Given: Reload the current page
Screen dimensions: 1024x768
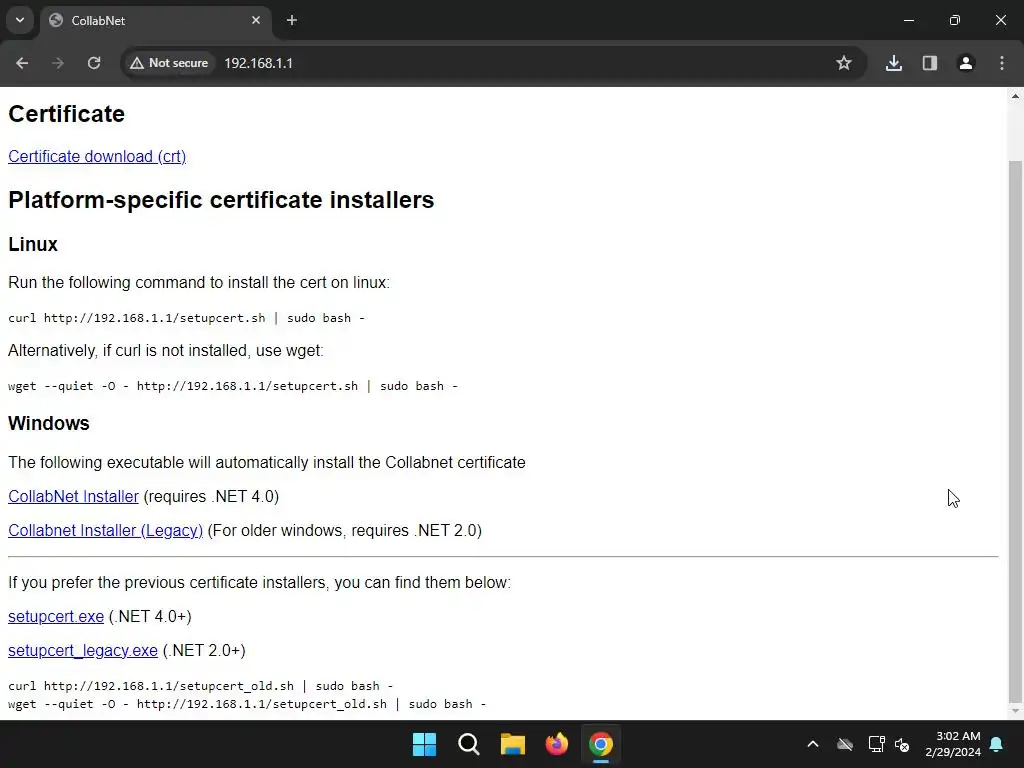Looking at the screenshot, I should click(94, 63).
